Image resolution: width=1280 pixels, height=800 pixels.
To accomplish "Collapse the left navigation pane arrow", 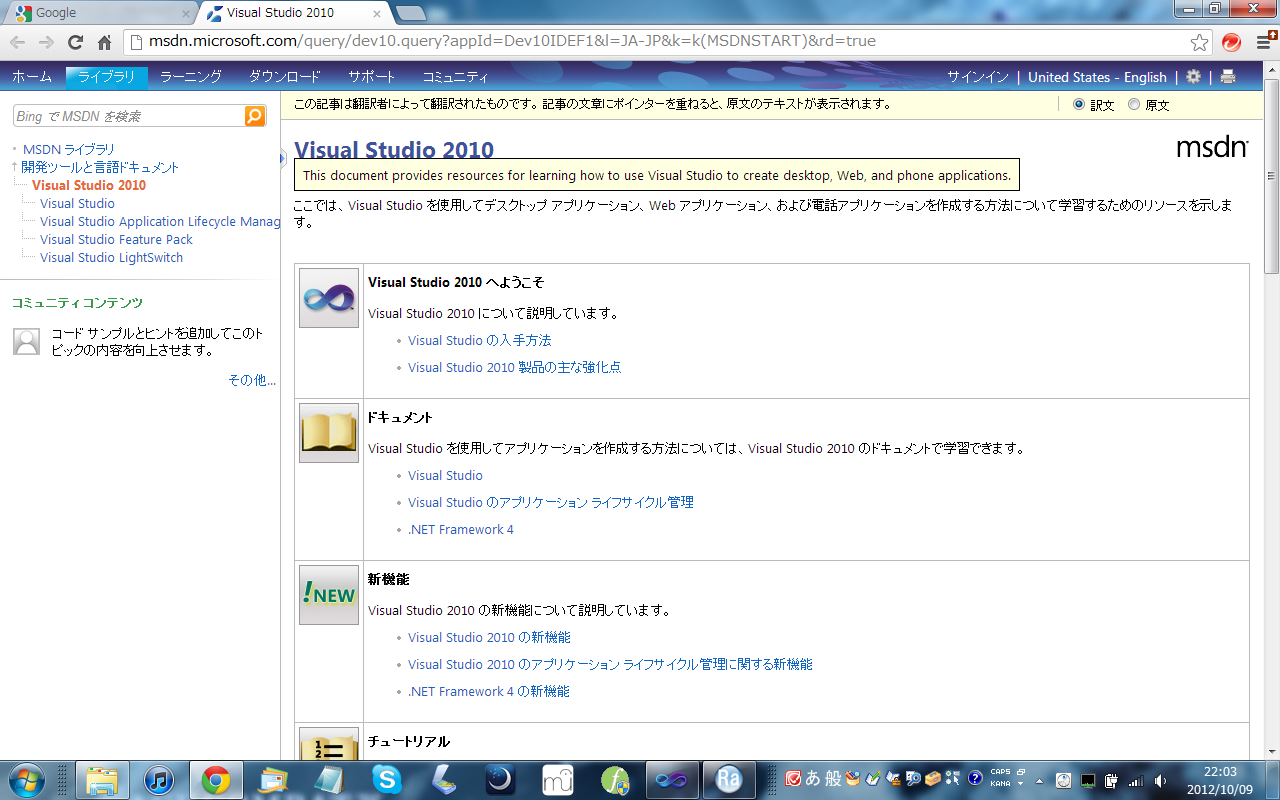I will point(284,157).
